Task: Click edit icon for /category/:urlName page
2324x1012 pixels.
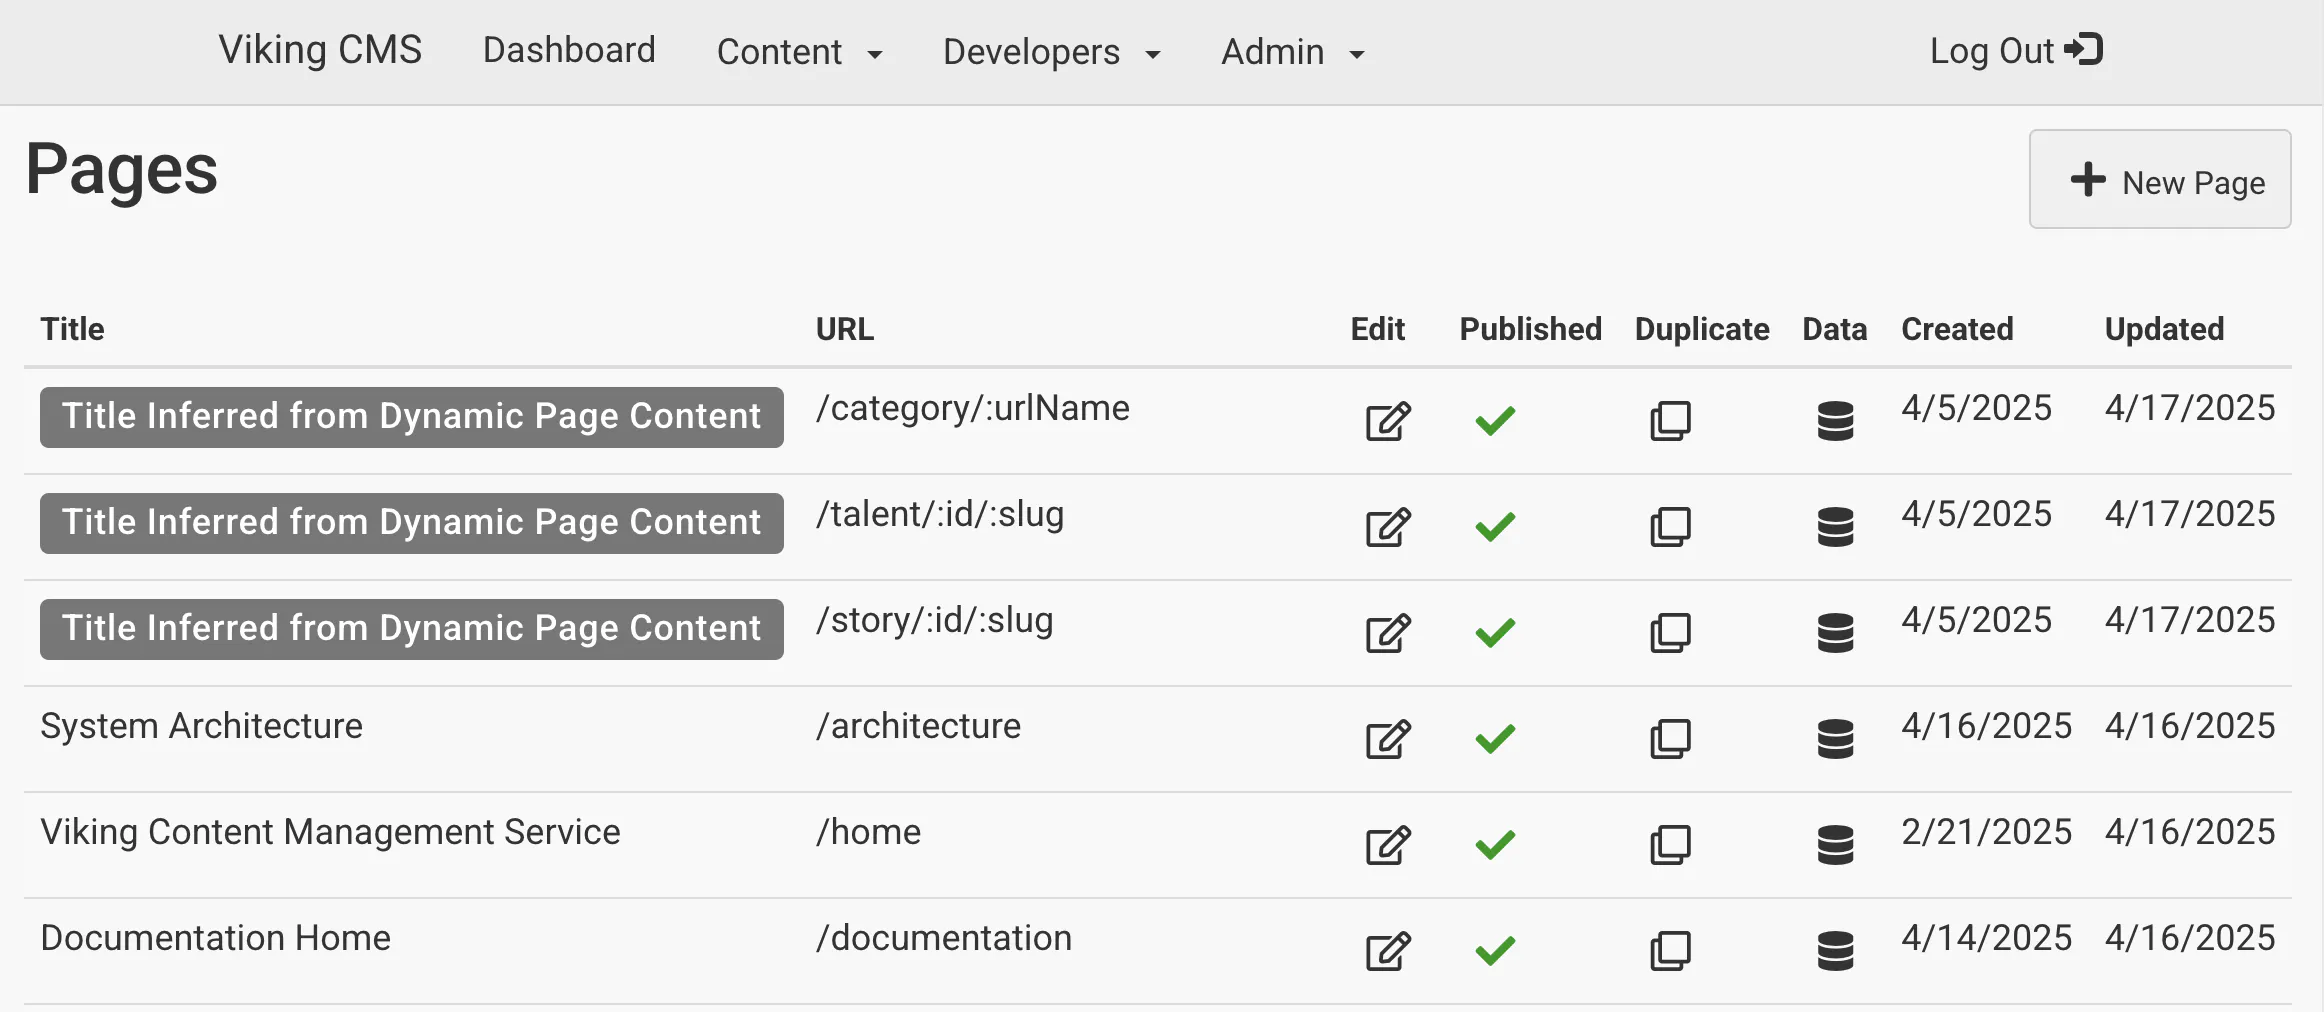Action: point(1387,421)
